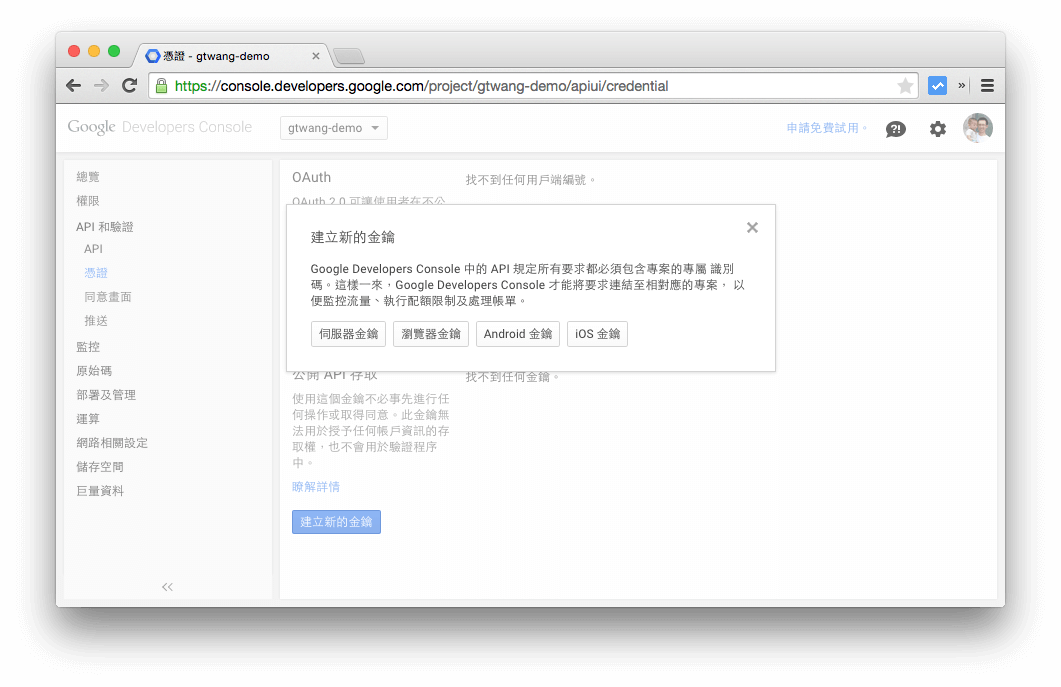1061x687 pixels.
Task: Dismiss the dialog with the × button
Action: [x=752, y=227]
